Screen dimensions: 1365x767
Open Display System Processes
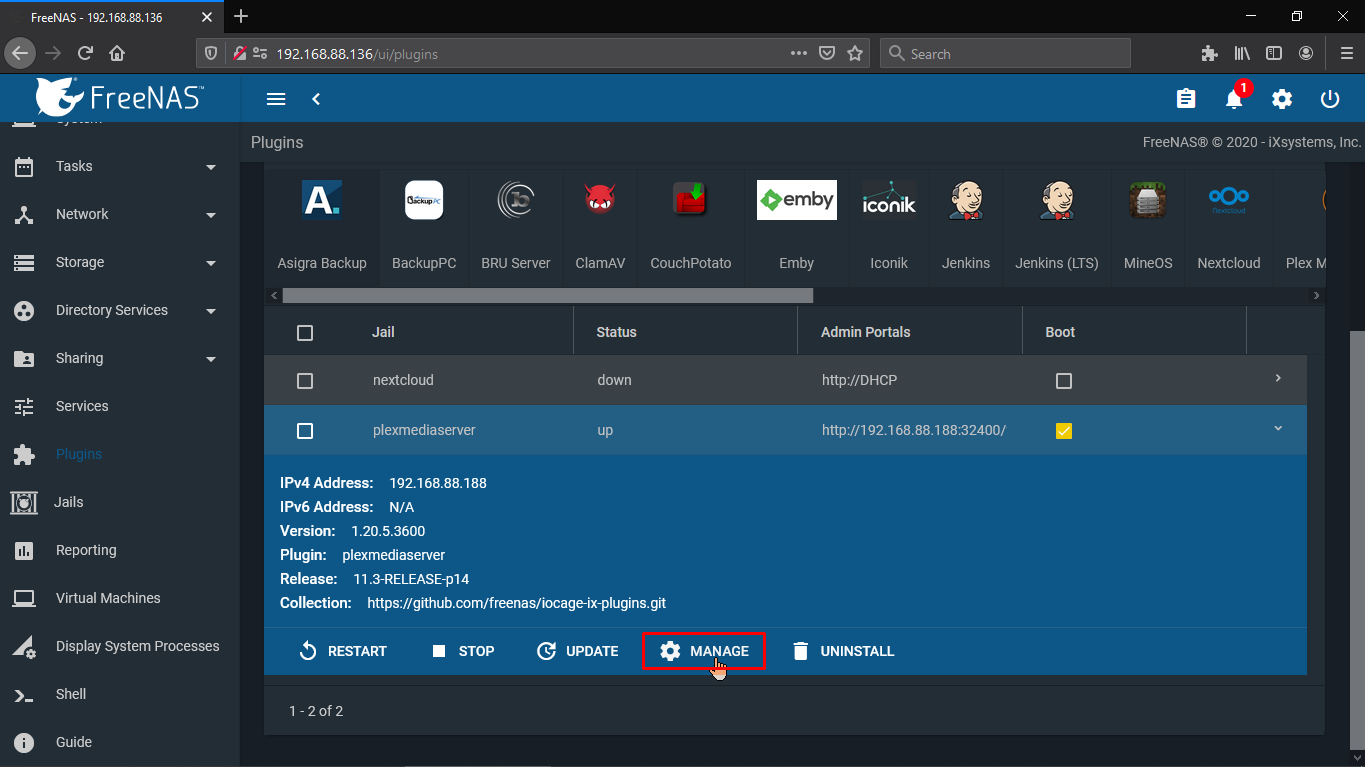pyautogui.click(x=120, y=646)
